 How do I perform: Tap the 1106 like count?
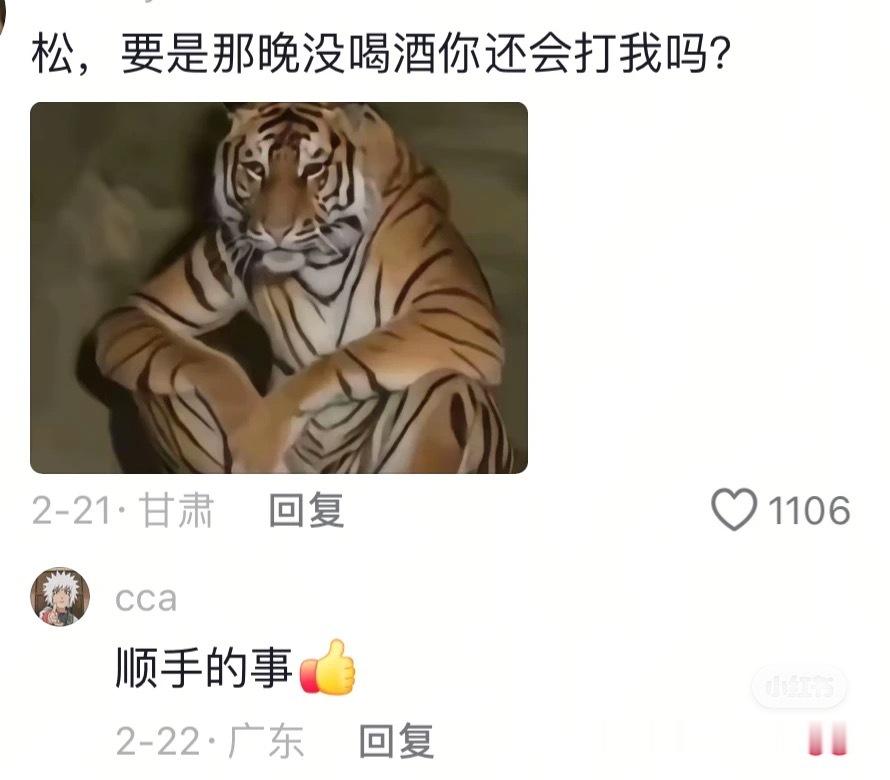pos(809,510)
